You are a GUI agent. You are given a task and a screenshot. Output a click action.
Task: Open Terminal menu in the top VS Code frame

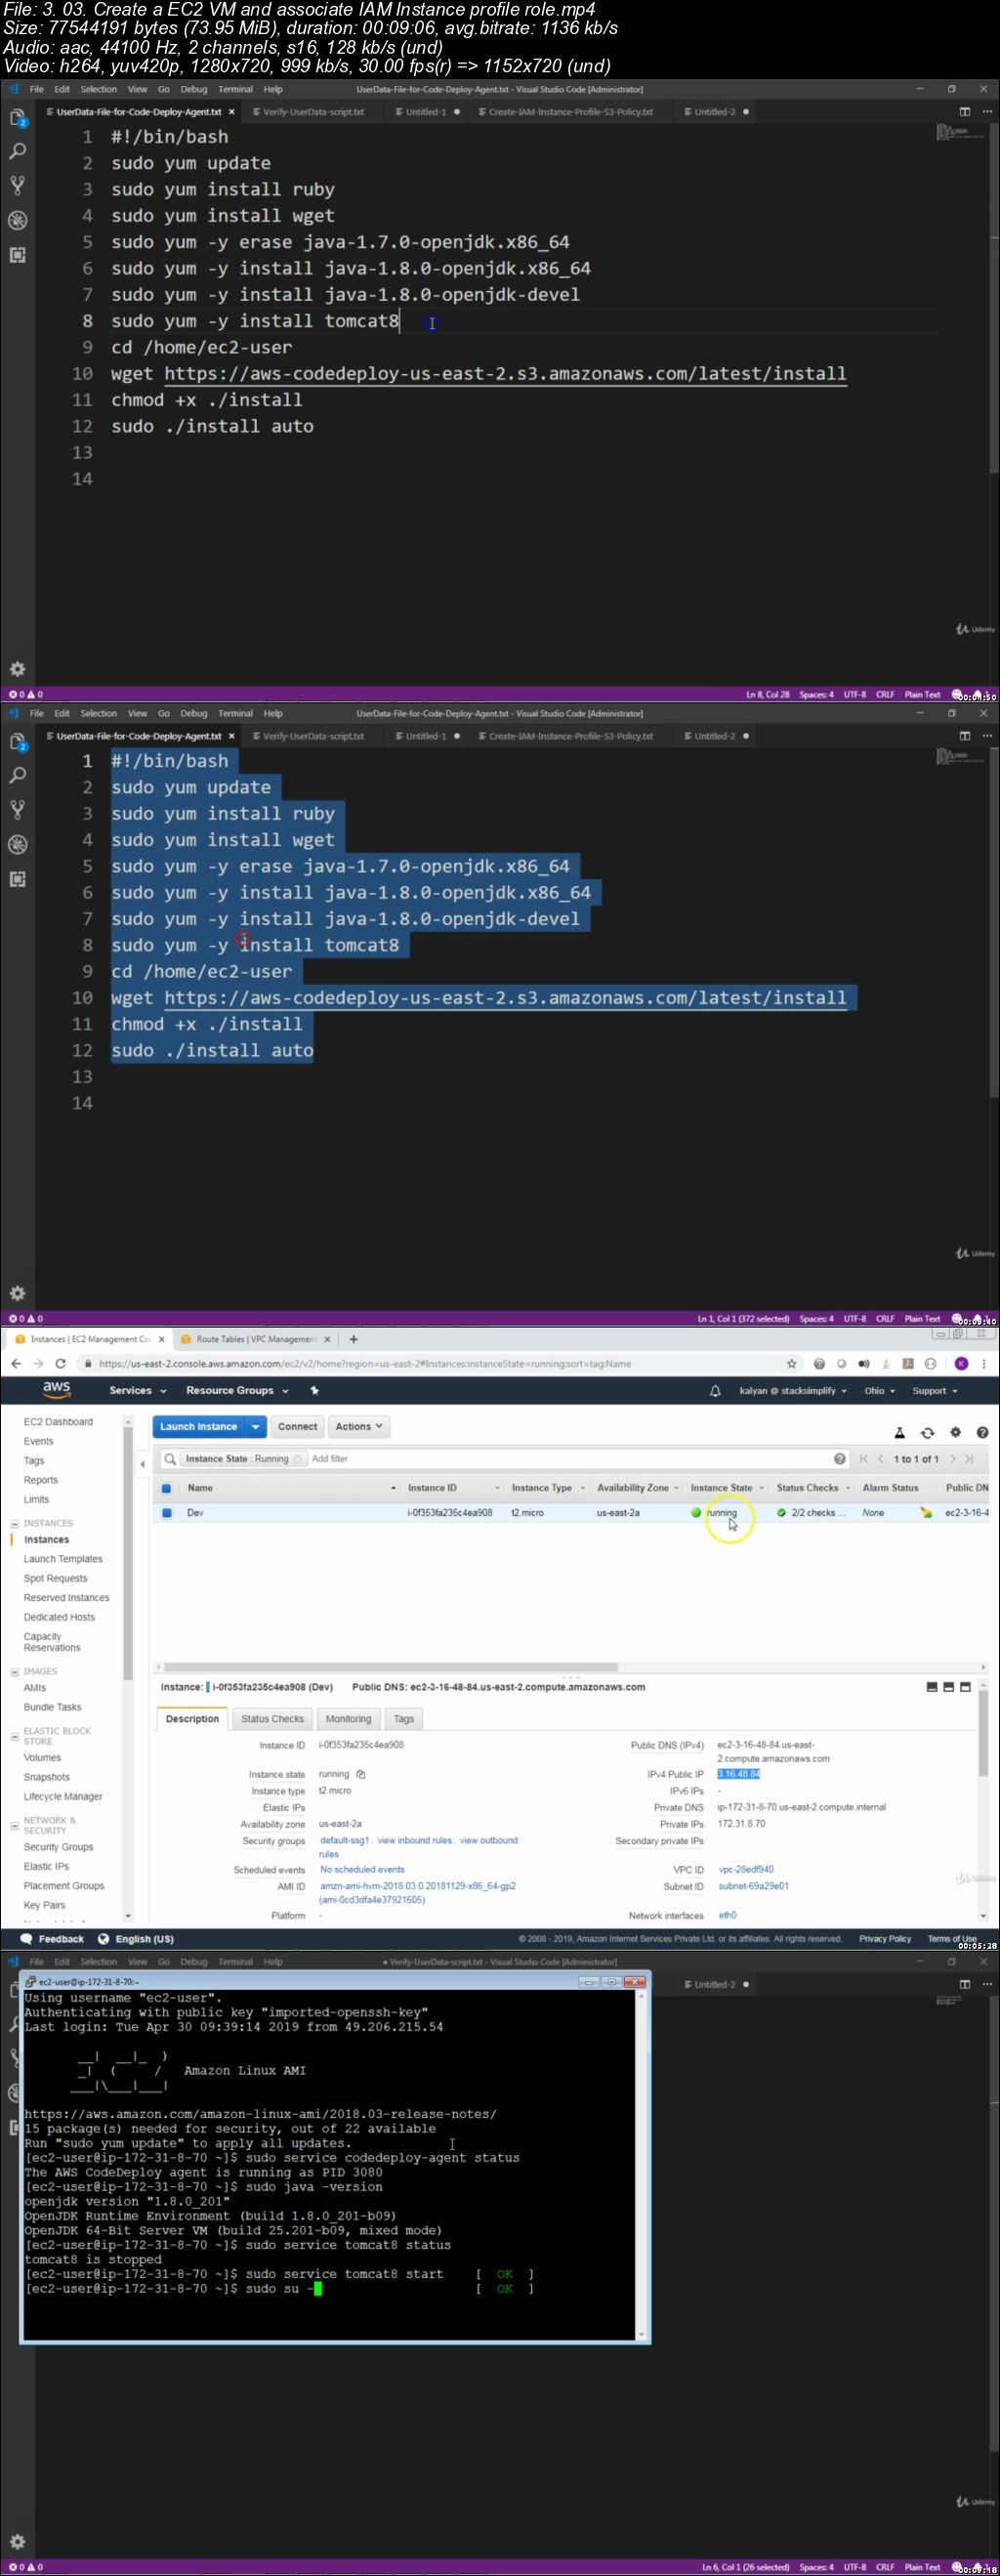tap(235, 89)
